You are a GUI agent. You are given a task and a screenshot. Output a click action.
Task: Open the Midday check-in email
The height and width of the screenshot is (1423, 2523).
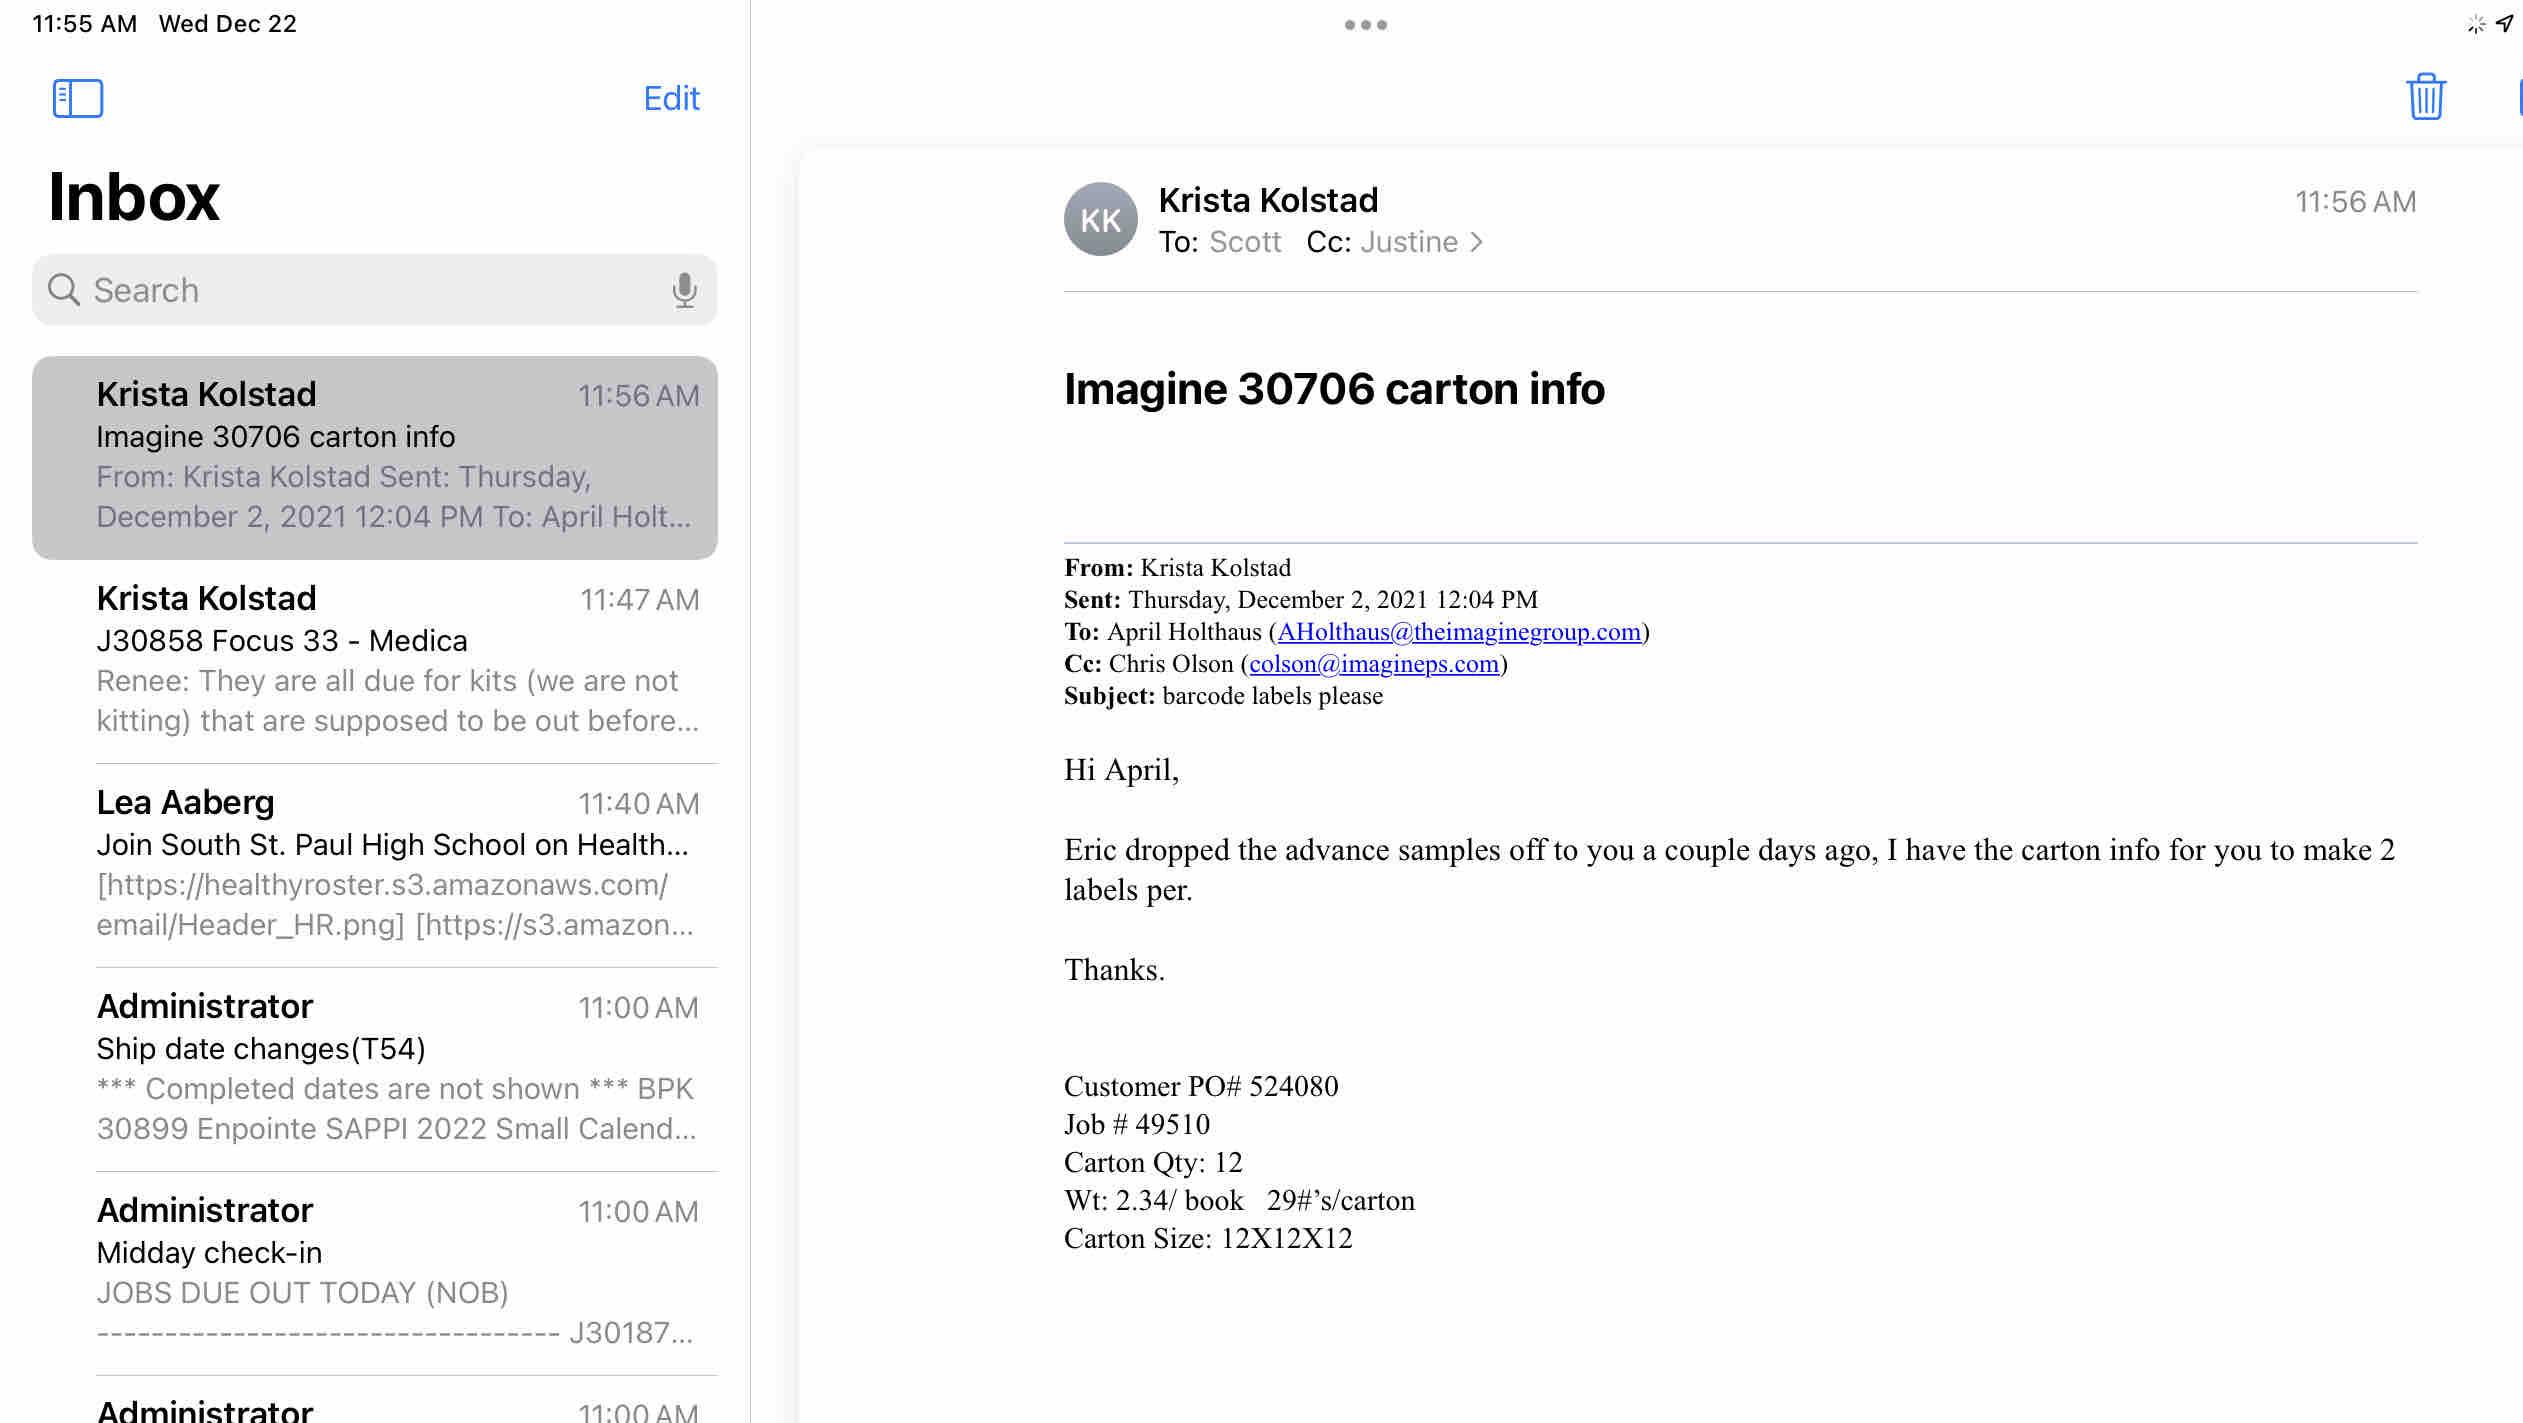pyautogui.click(x=396, y=1272)
